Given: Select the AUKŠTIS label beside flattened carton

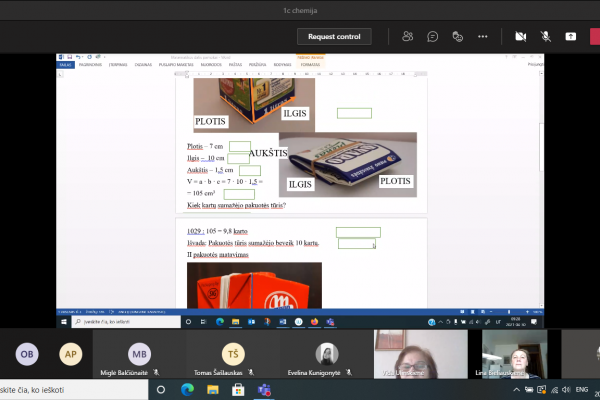Looking at the screenshot, I should (268, 153).
